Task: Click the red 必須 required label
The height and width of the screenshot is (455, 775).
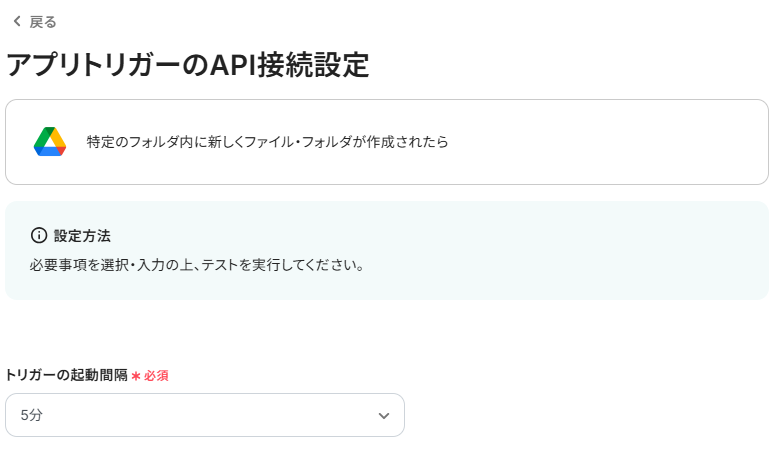Action: point(156,375)
